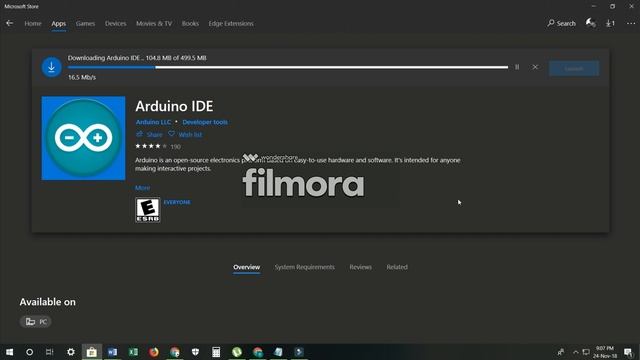Cancel the Arduino IDE download
The width and height of the screenshot is (640, 360).
(535, 67)
